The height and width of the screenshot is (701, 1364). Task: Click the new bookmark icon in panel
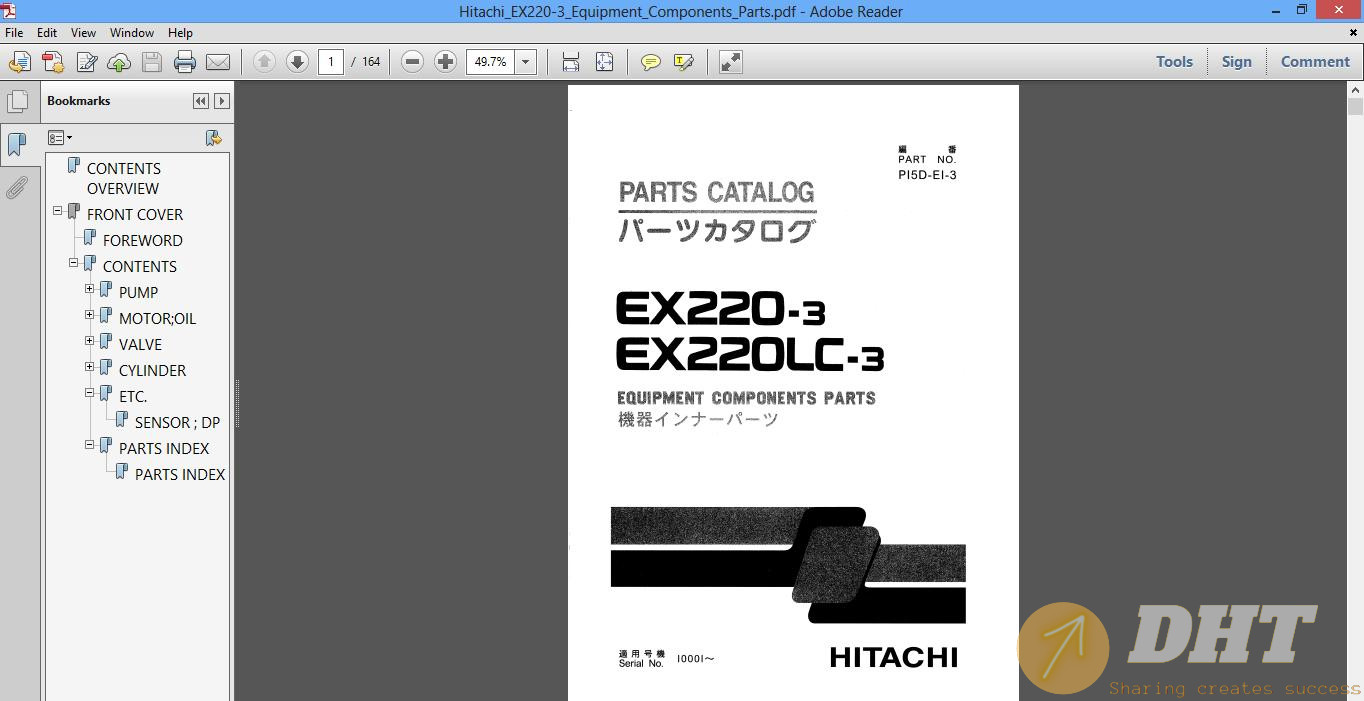click(213, 138)
